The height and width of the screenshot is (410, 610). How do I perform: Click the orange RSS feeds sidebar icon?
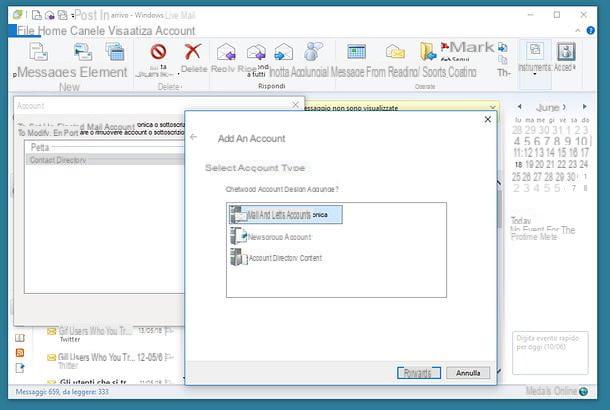20,353
